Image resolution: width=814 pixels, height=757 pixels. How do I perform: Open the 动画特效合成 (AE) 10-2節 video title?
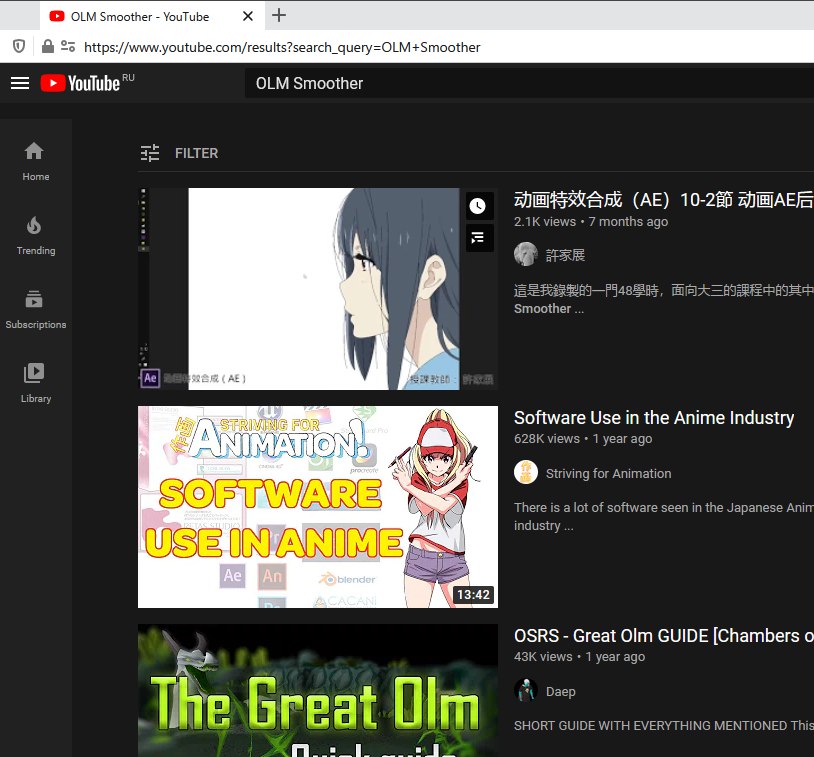pyautogui.click(x=663, y=200)
